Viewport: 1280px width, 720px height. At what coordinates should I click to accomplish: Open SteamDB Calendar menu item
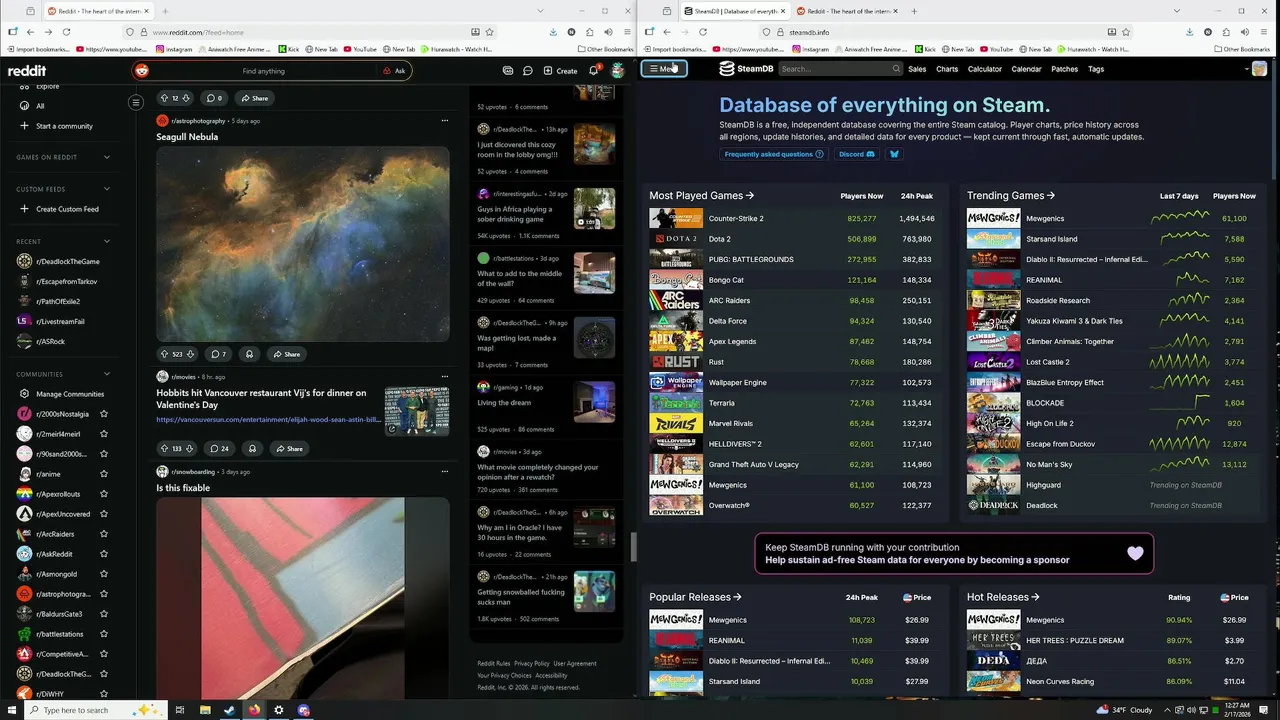pos(1026,69)
